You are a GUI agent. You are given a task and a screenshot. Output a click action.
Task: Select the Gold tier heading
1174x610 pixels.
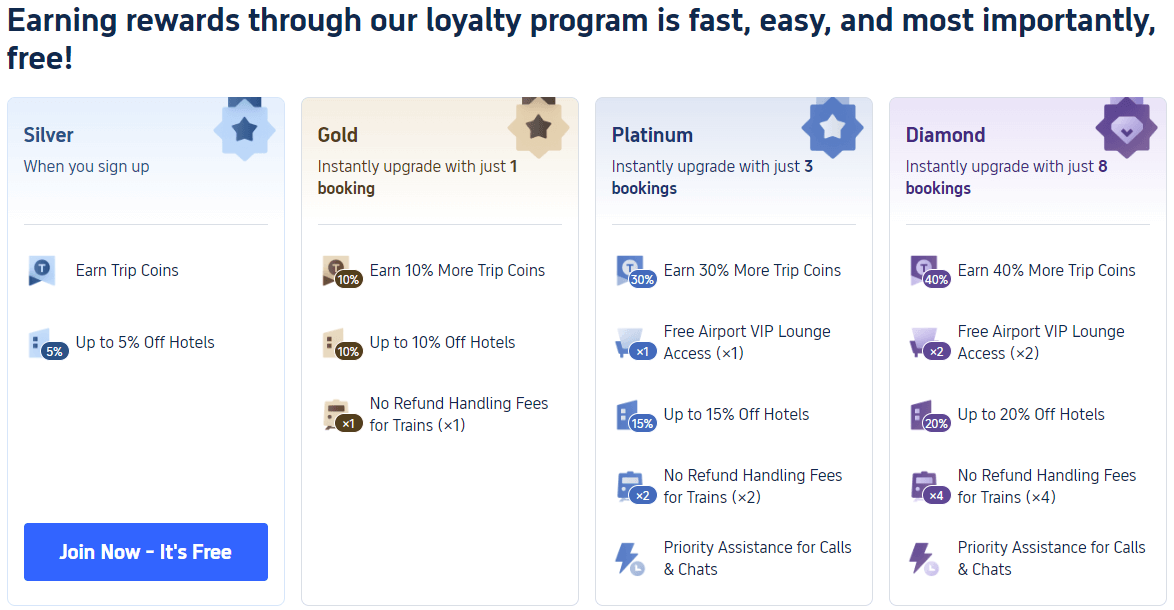click(x=338, y=135)
